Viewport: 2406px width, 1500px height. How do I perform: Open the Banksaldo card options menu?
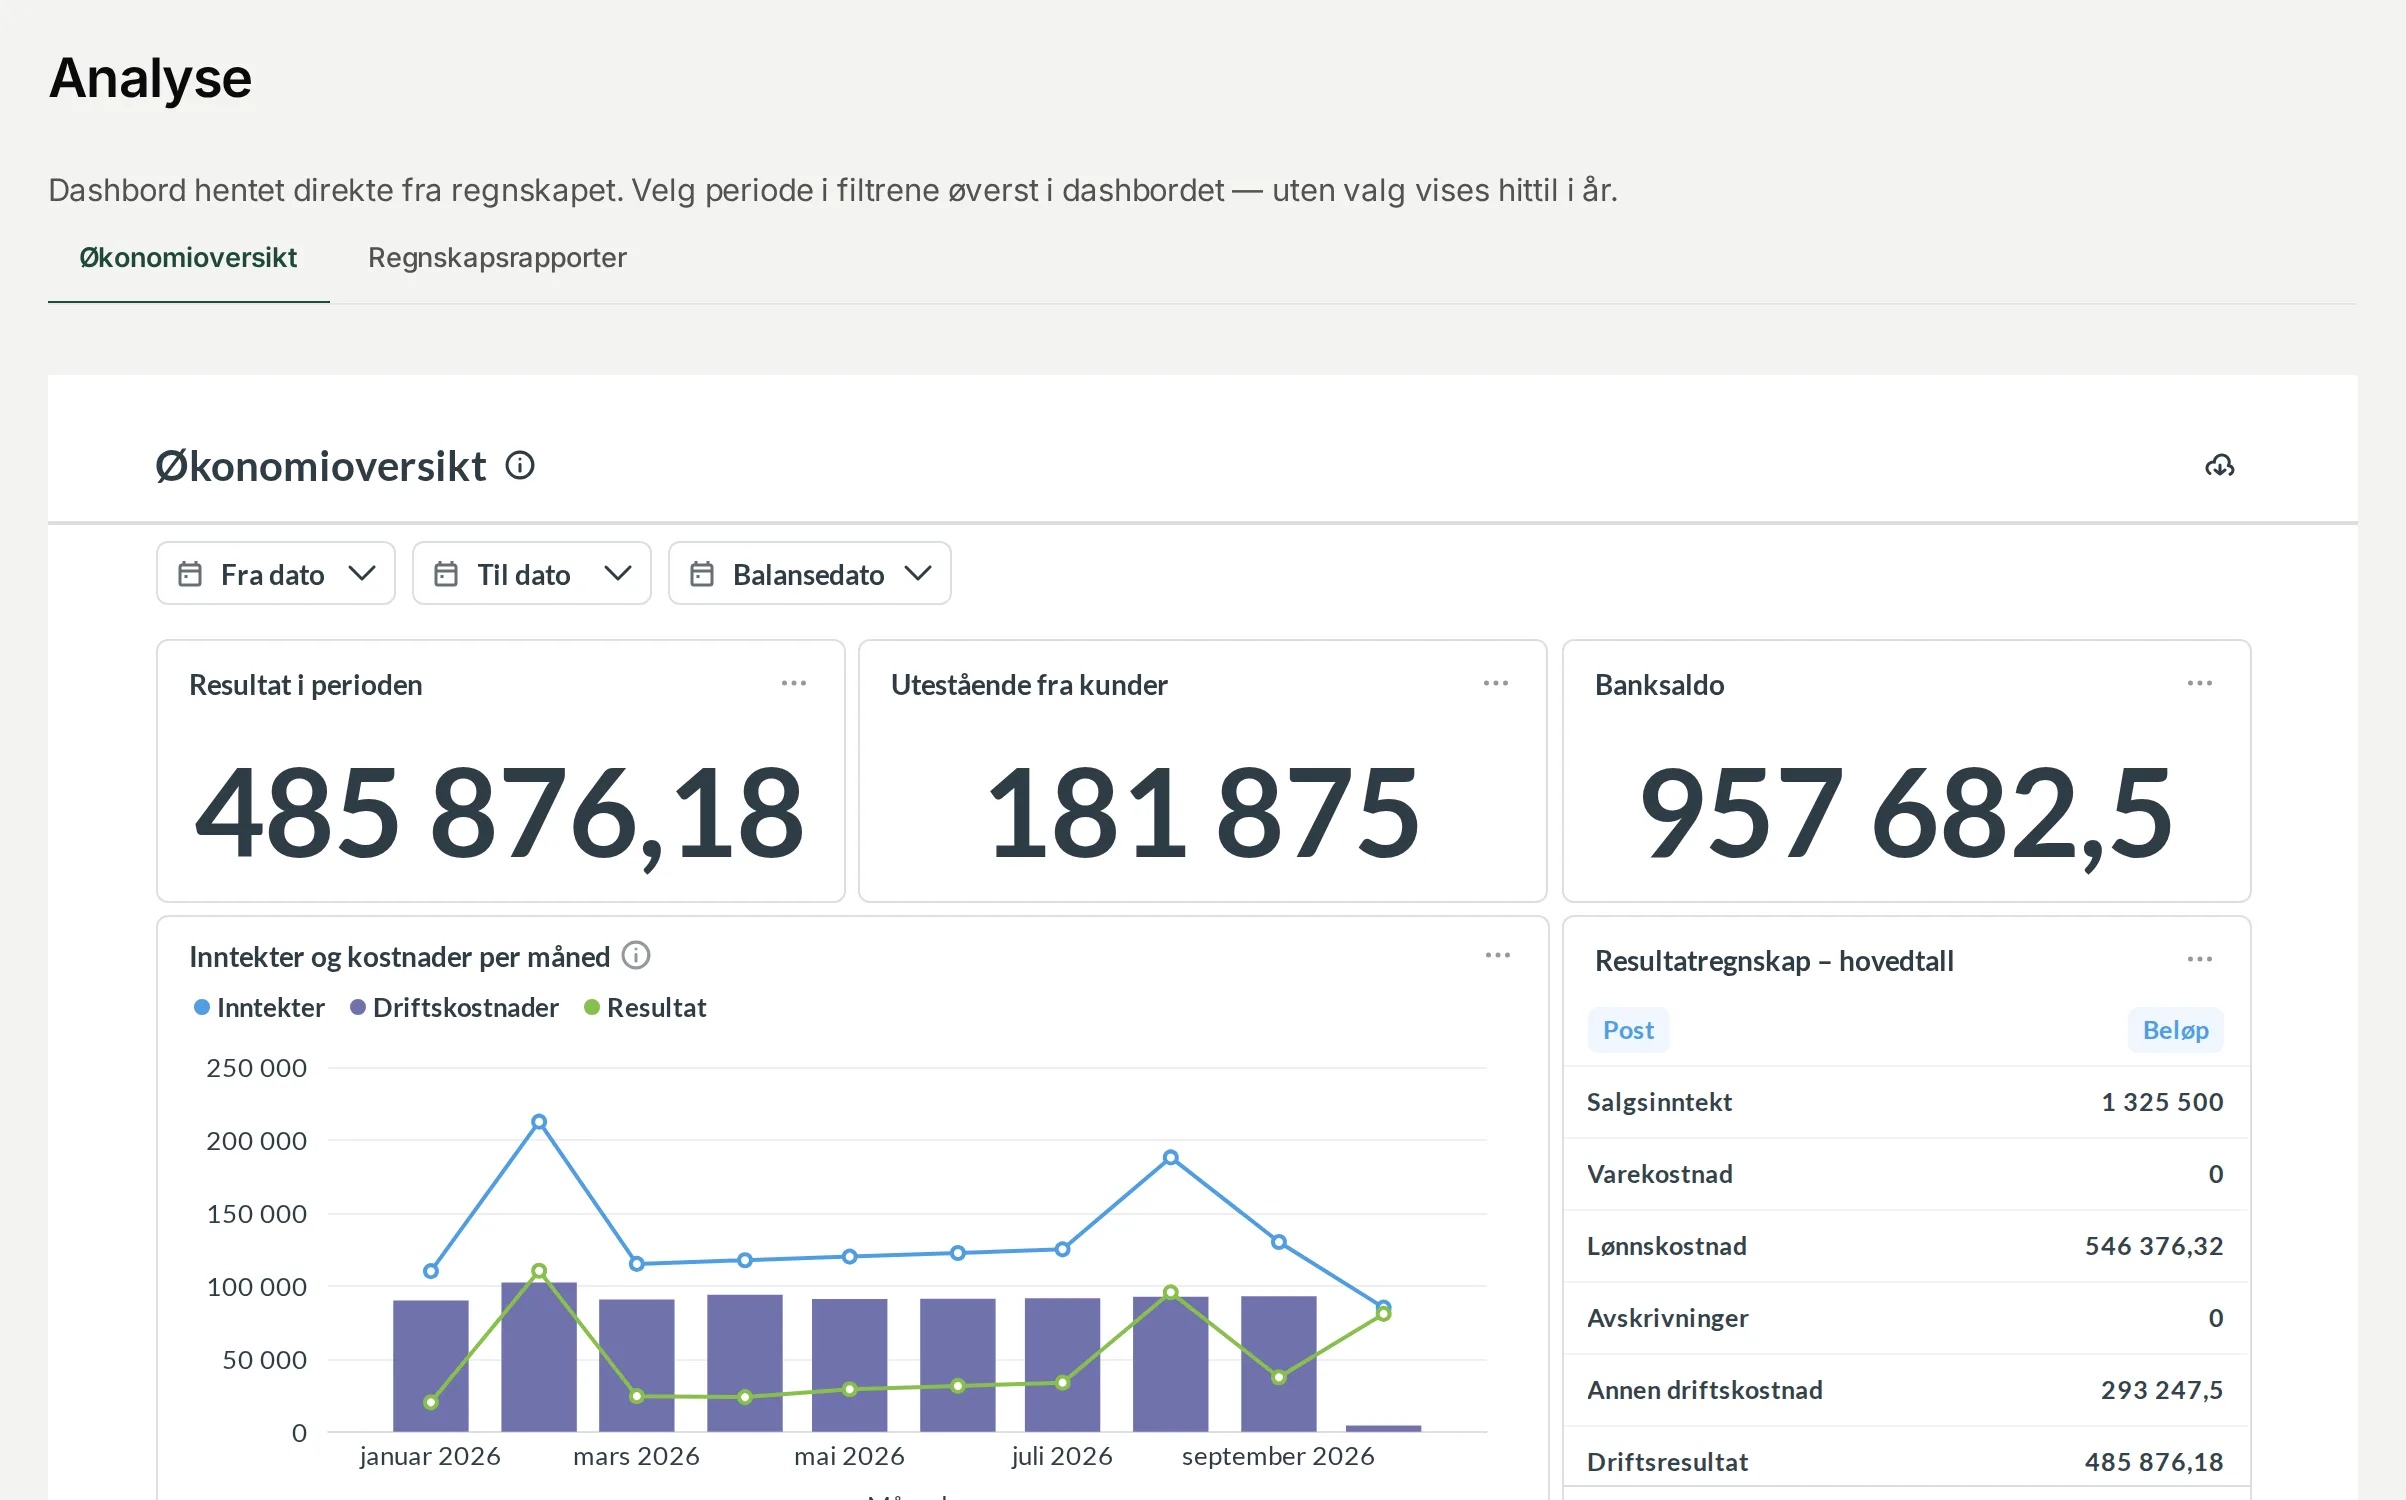pyautogui.click(x=2200, y=683)
